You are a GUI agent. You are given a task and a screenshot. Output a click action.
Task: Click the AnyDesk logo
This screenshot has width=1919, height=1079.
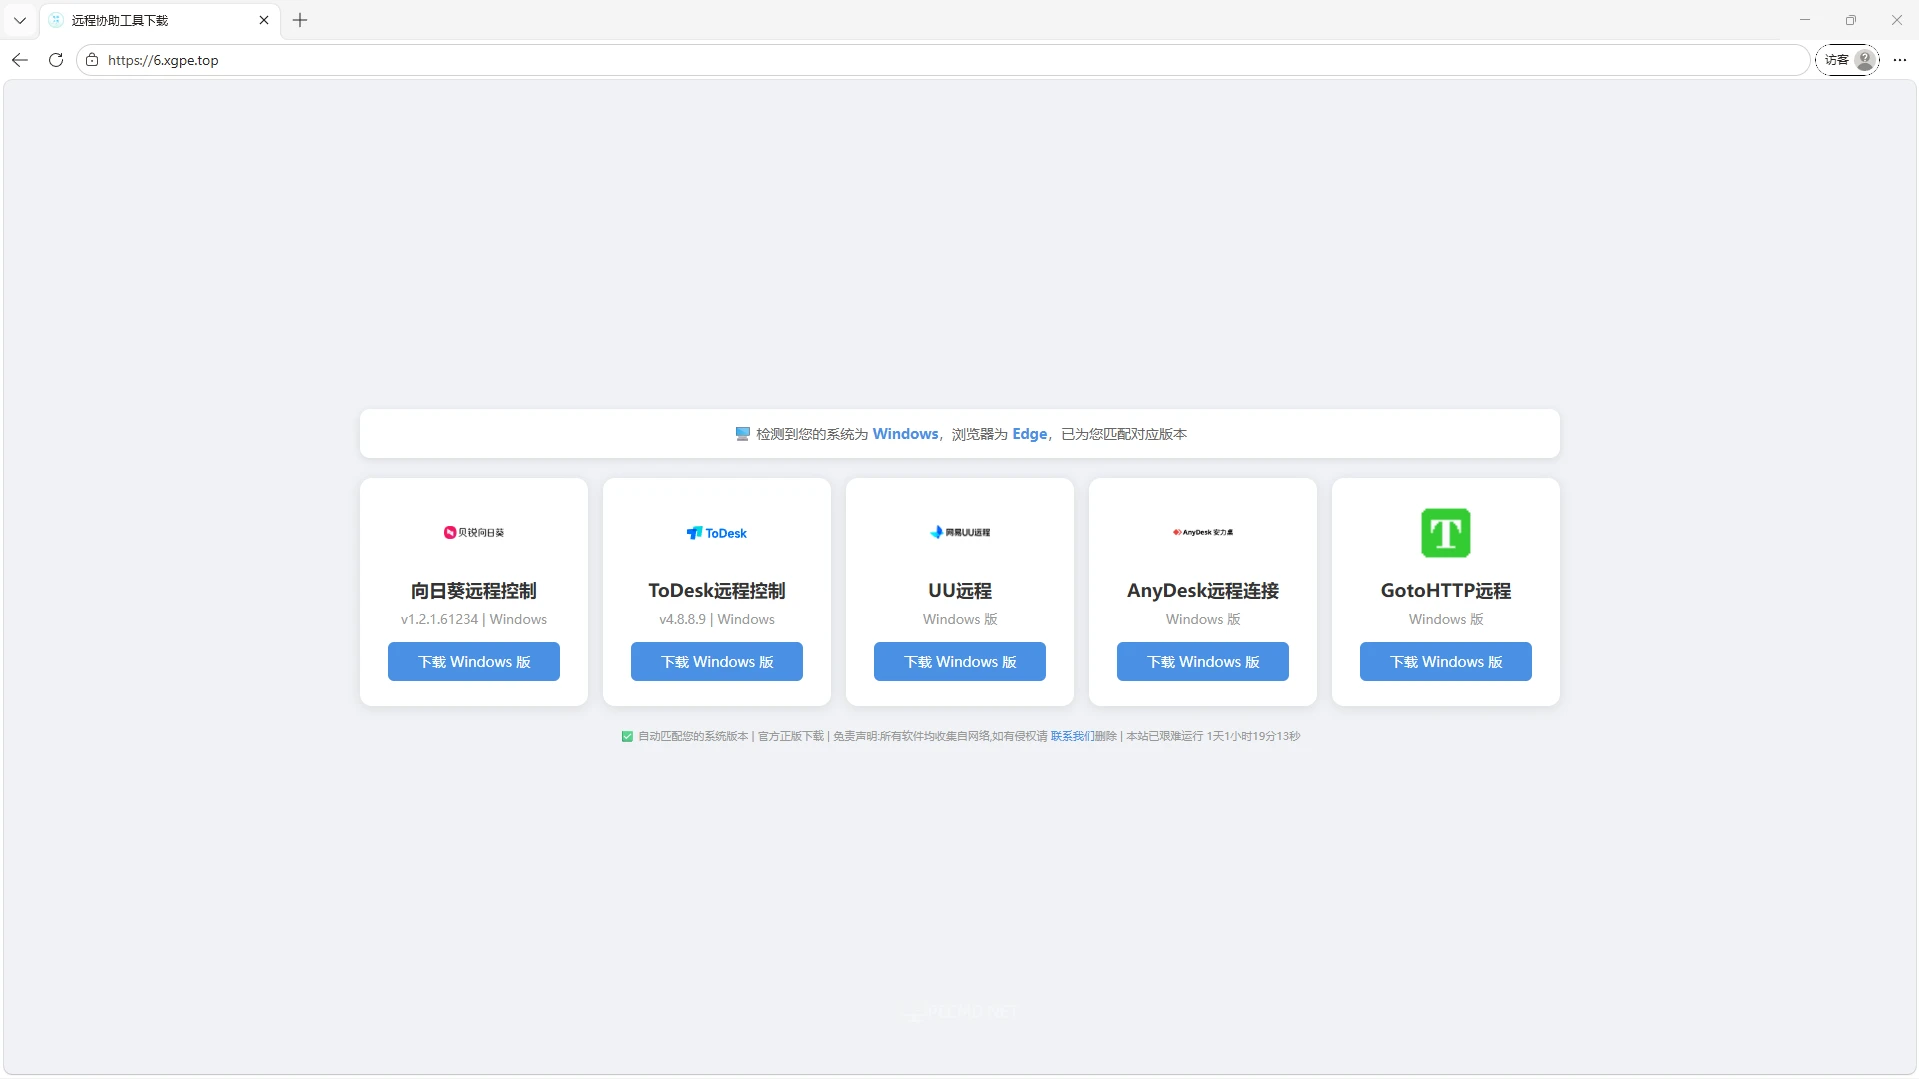click(x=1203, y=532)
